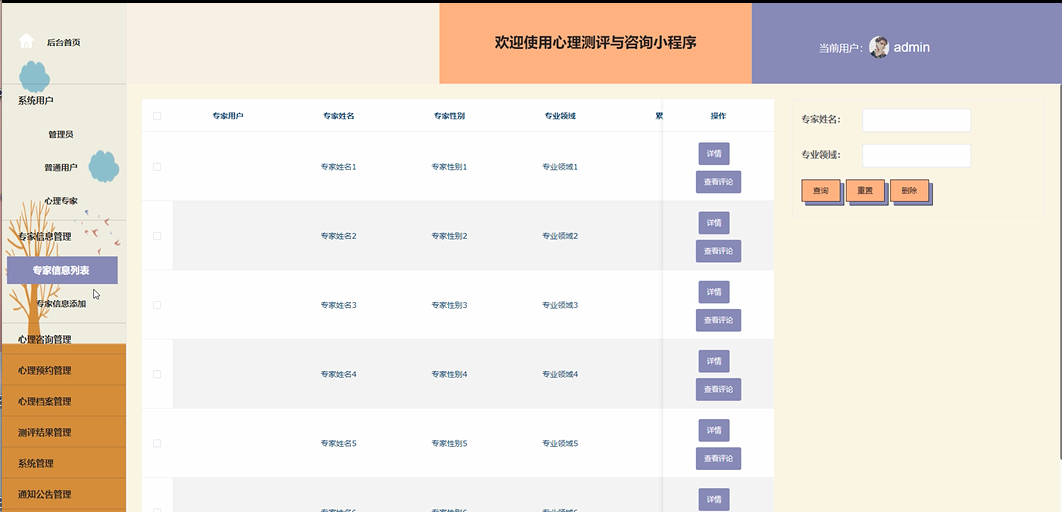The height and width of the screenshot is (512, 1062).
Task: Click 查看评论 button for 专家姓名4
Action: tap(719, 389)
